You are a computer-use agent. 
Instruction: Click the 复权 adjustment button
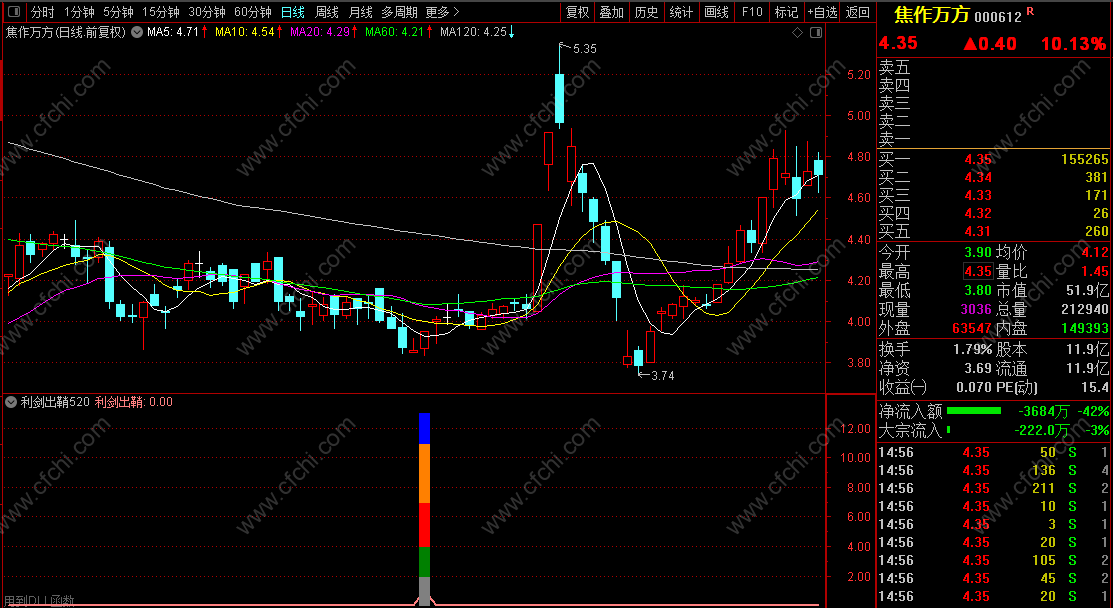pyautogui.click(x=577, y=12)
